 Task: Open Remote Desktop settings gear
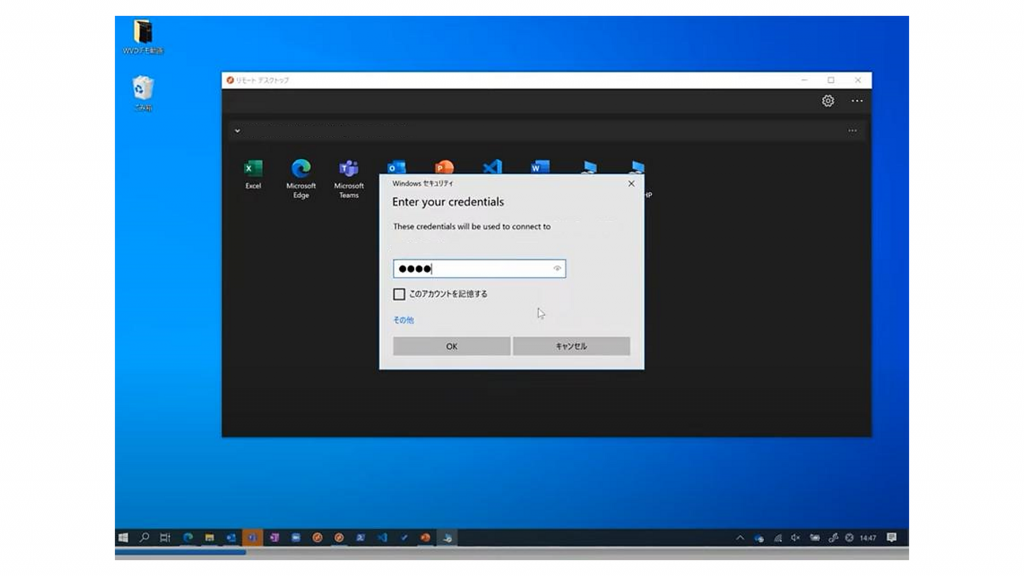(828, 101)
